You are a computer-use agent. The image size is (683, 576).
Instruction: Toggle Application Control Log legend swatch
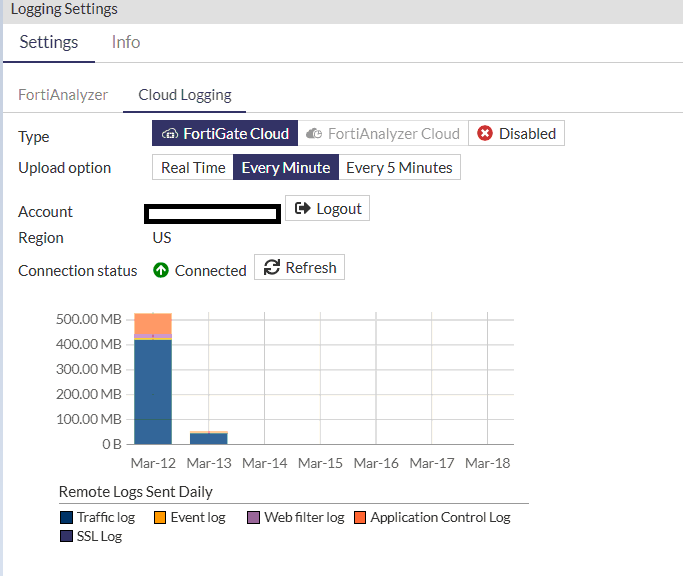[360, 517]
